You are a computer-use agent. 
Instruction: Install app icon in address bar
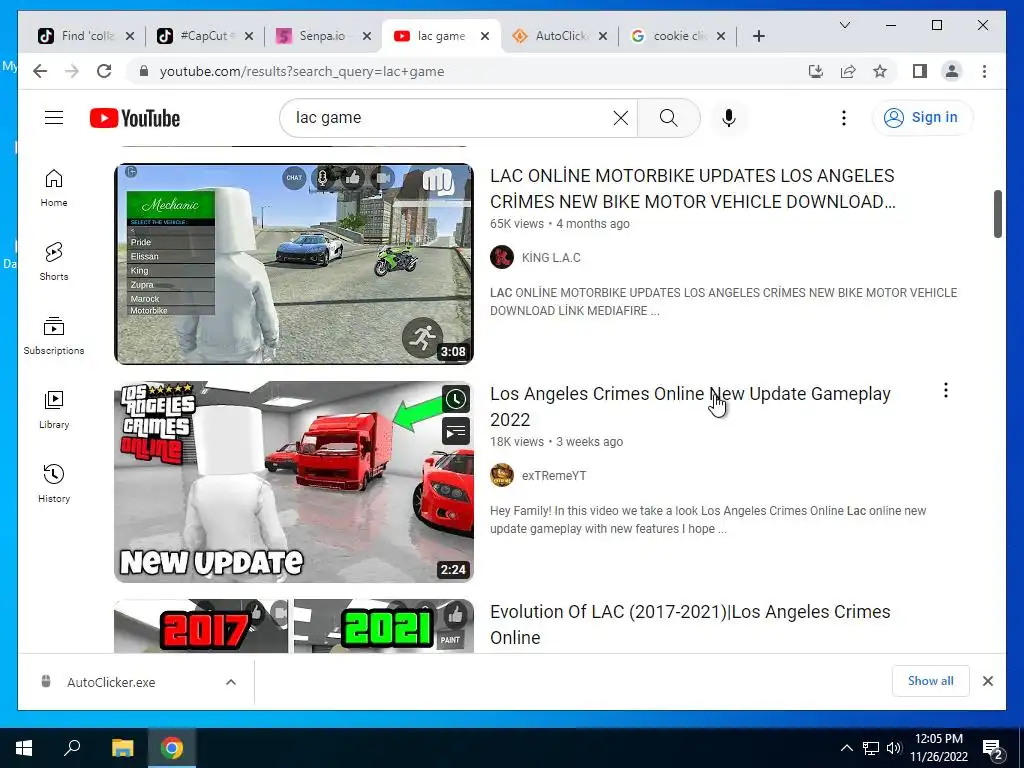click(x=816, y=71)
